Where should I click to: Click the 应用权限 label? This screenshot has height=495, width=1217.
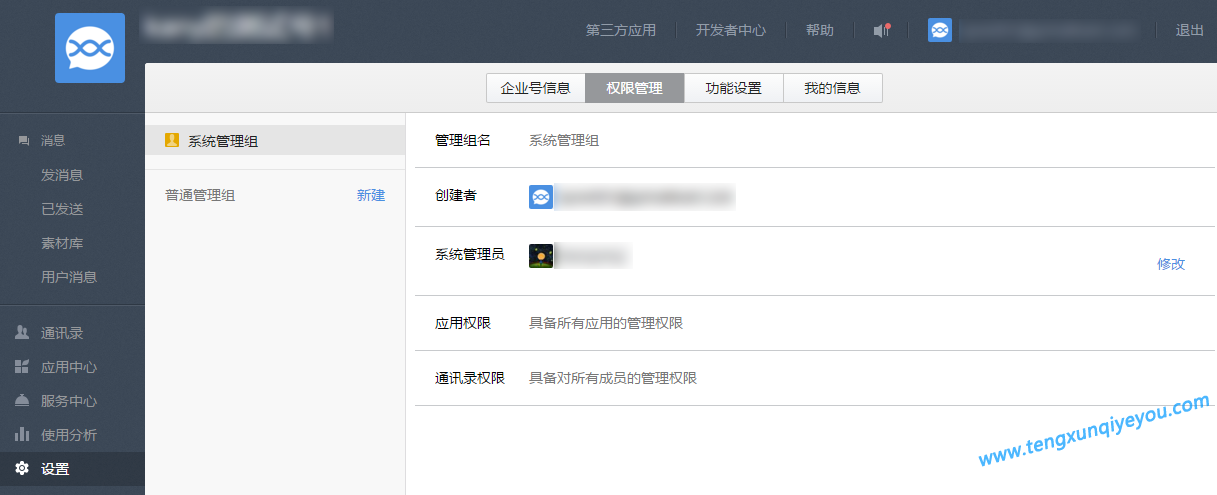pos(463,323)
